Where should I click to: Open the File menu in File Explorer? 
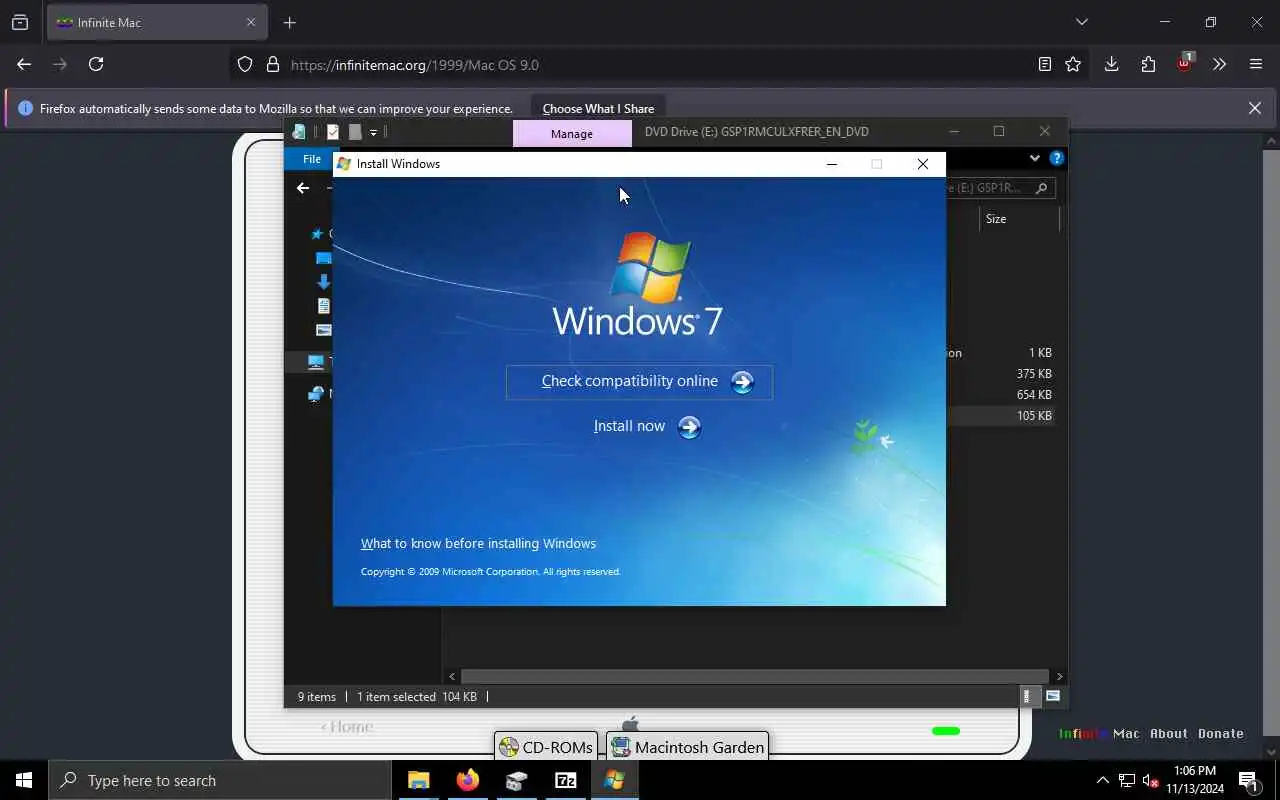coord(312,159)
